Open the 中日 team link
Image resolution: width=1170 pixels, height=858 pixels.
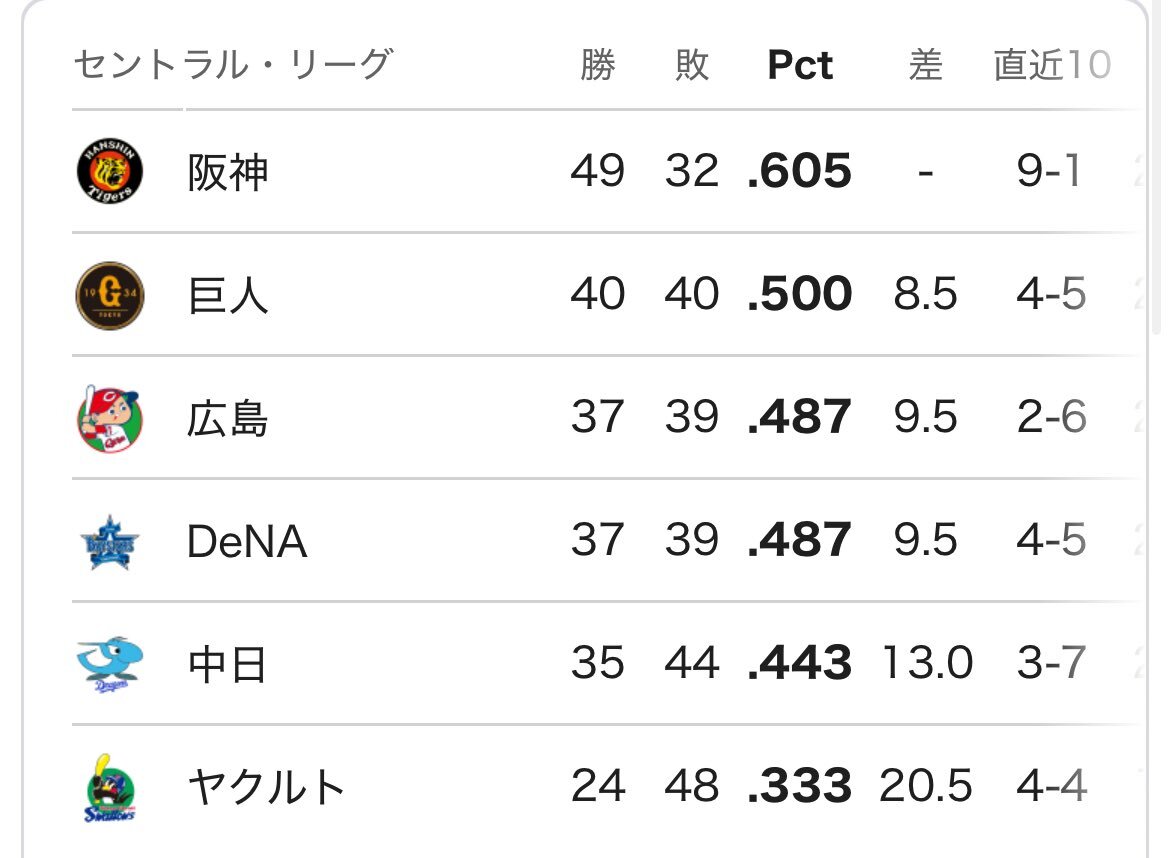pos(227,665)
